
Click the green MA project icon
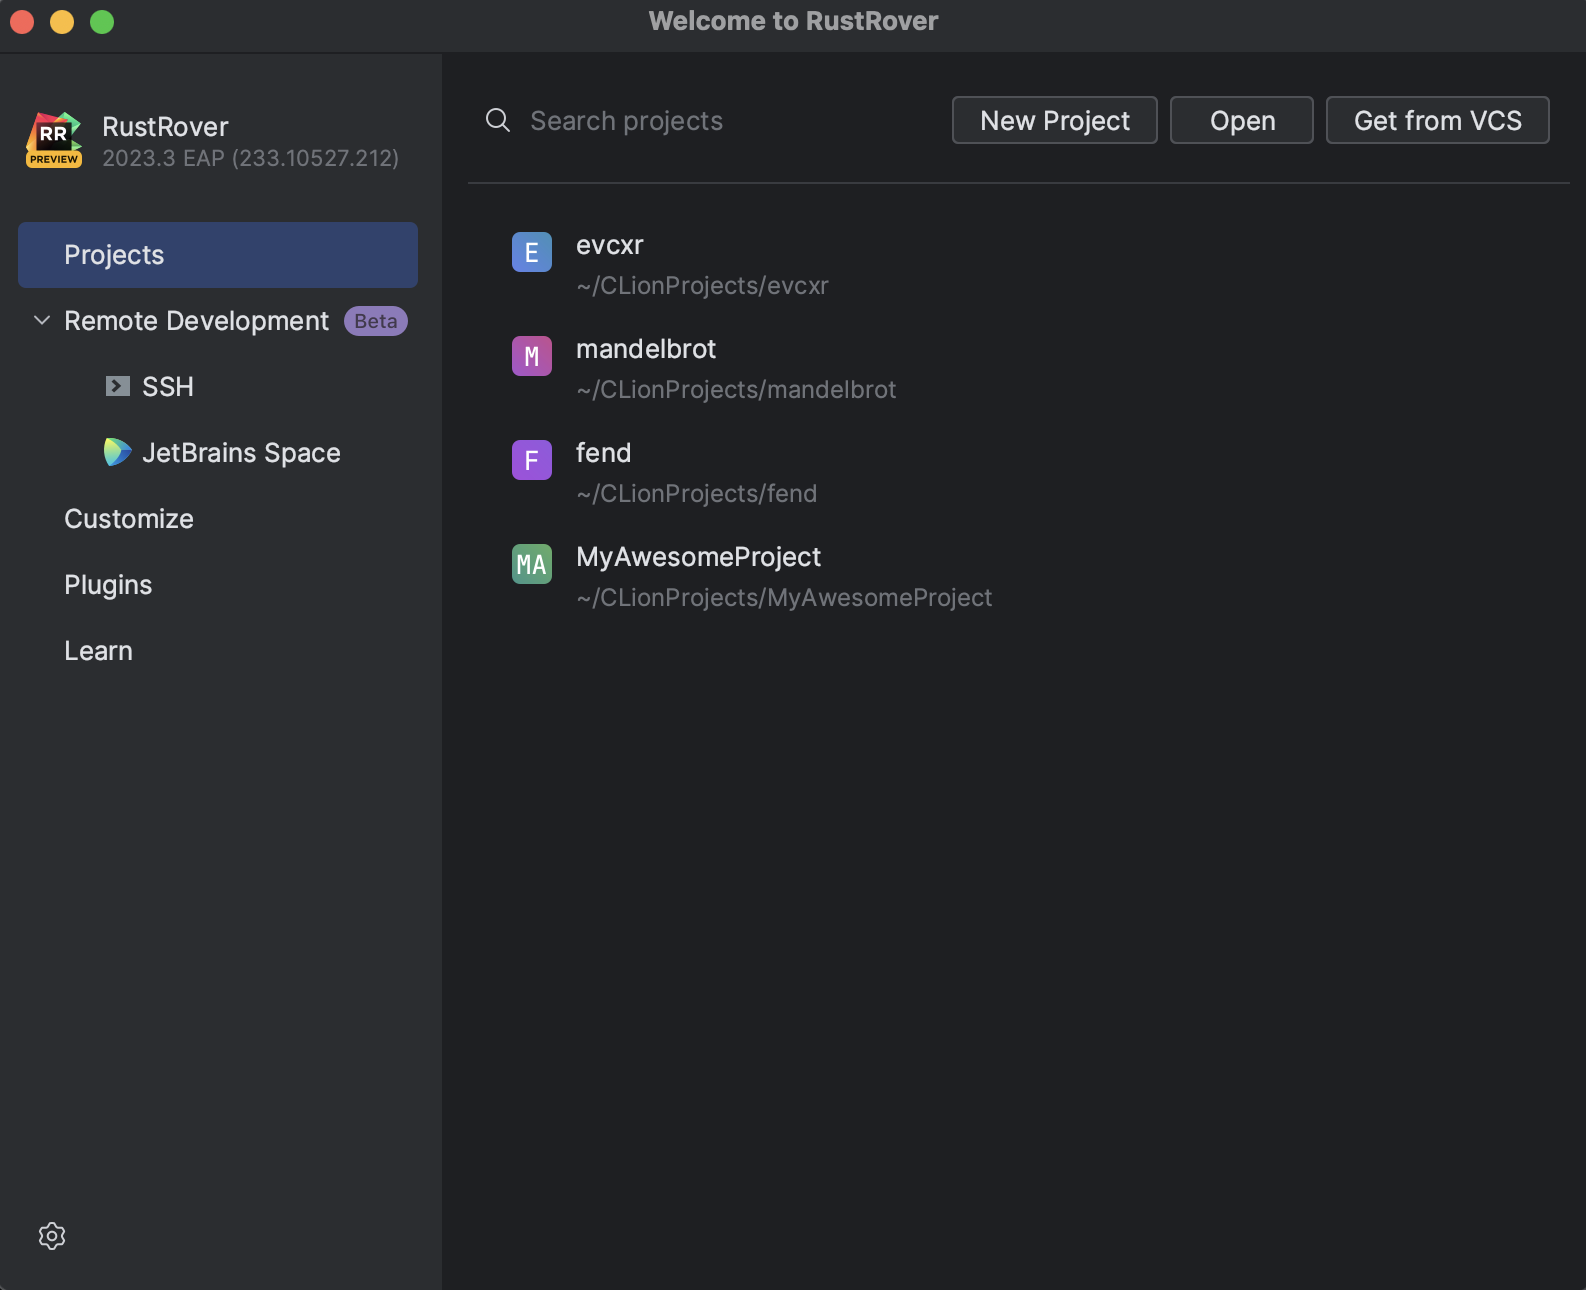(x=532, y=565)
